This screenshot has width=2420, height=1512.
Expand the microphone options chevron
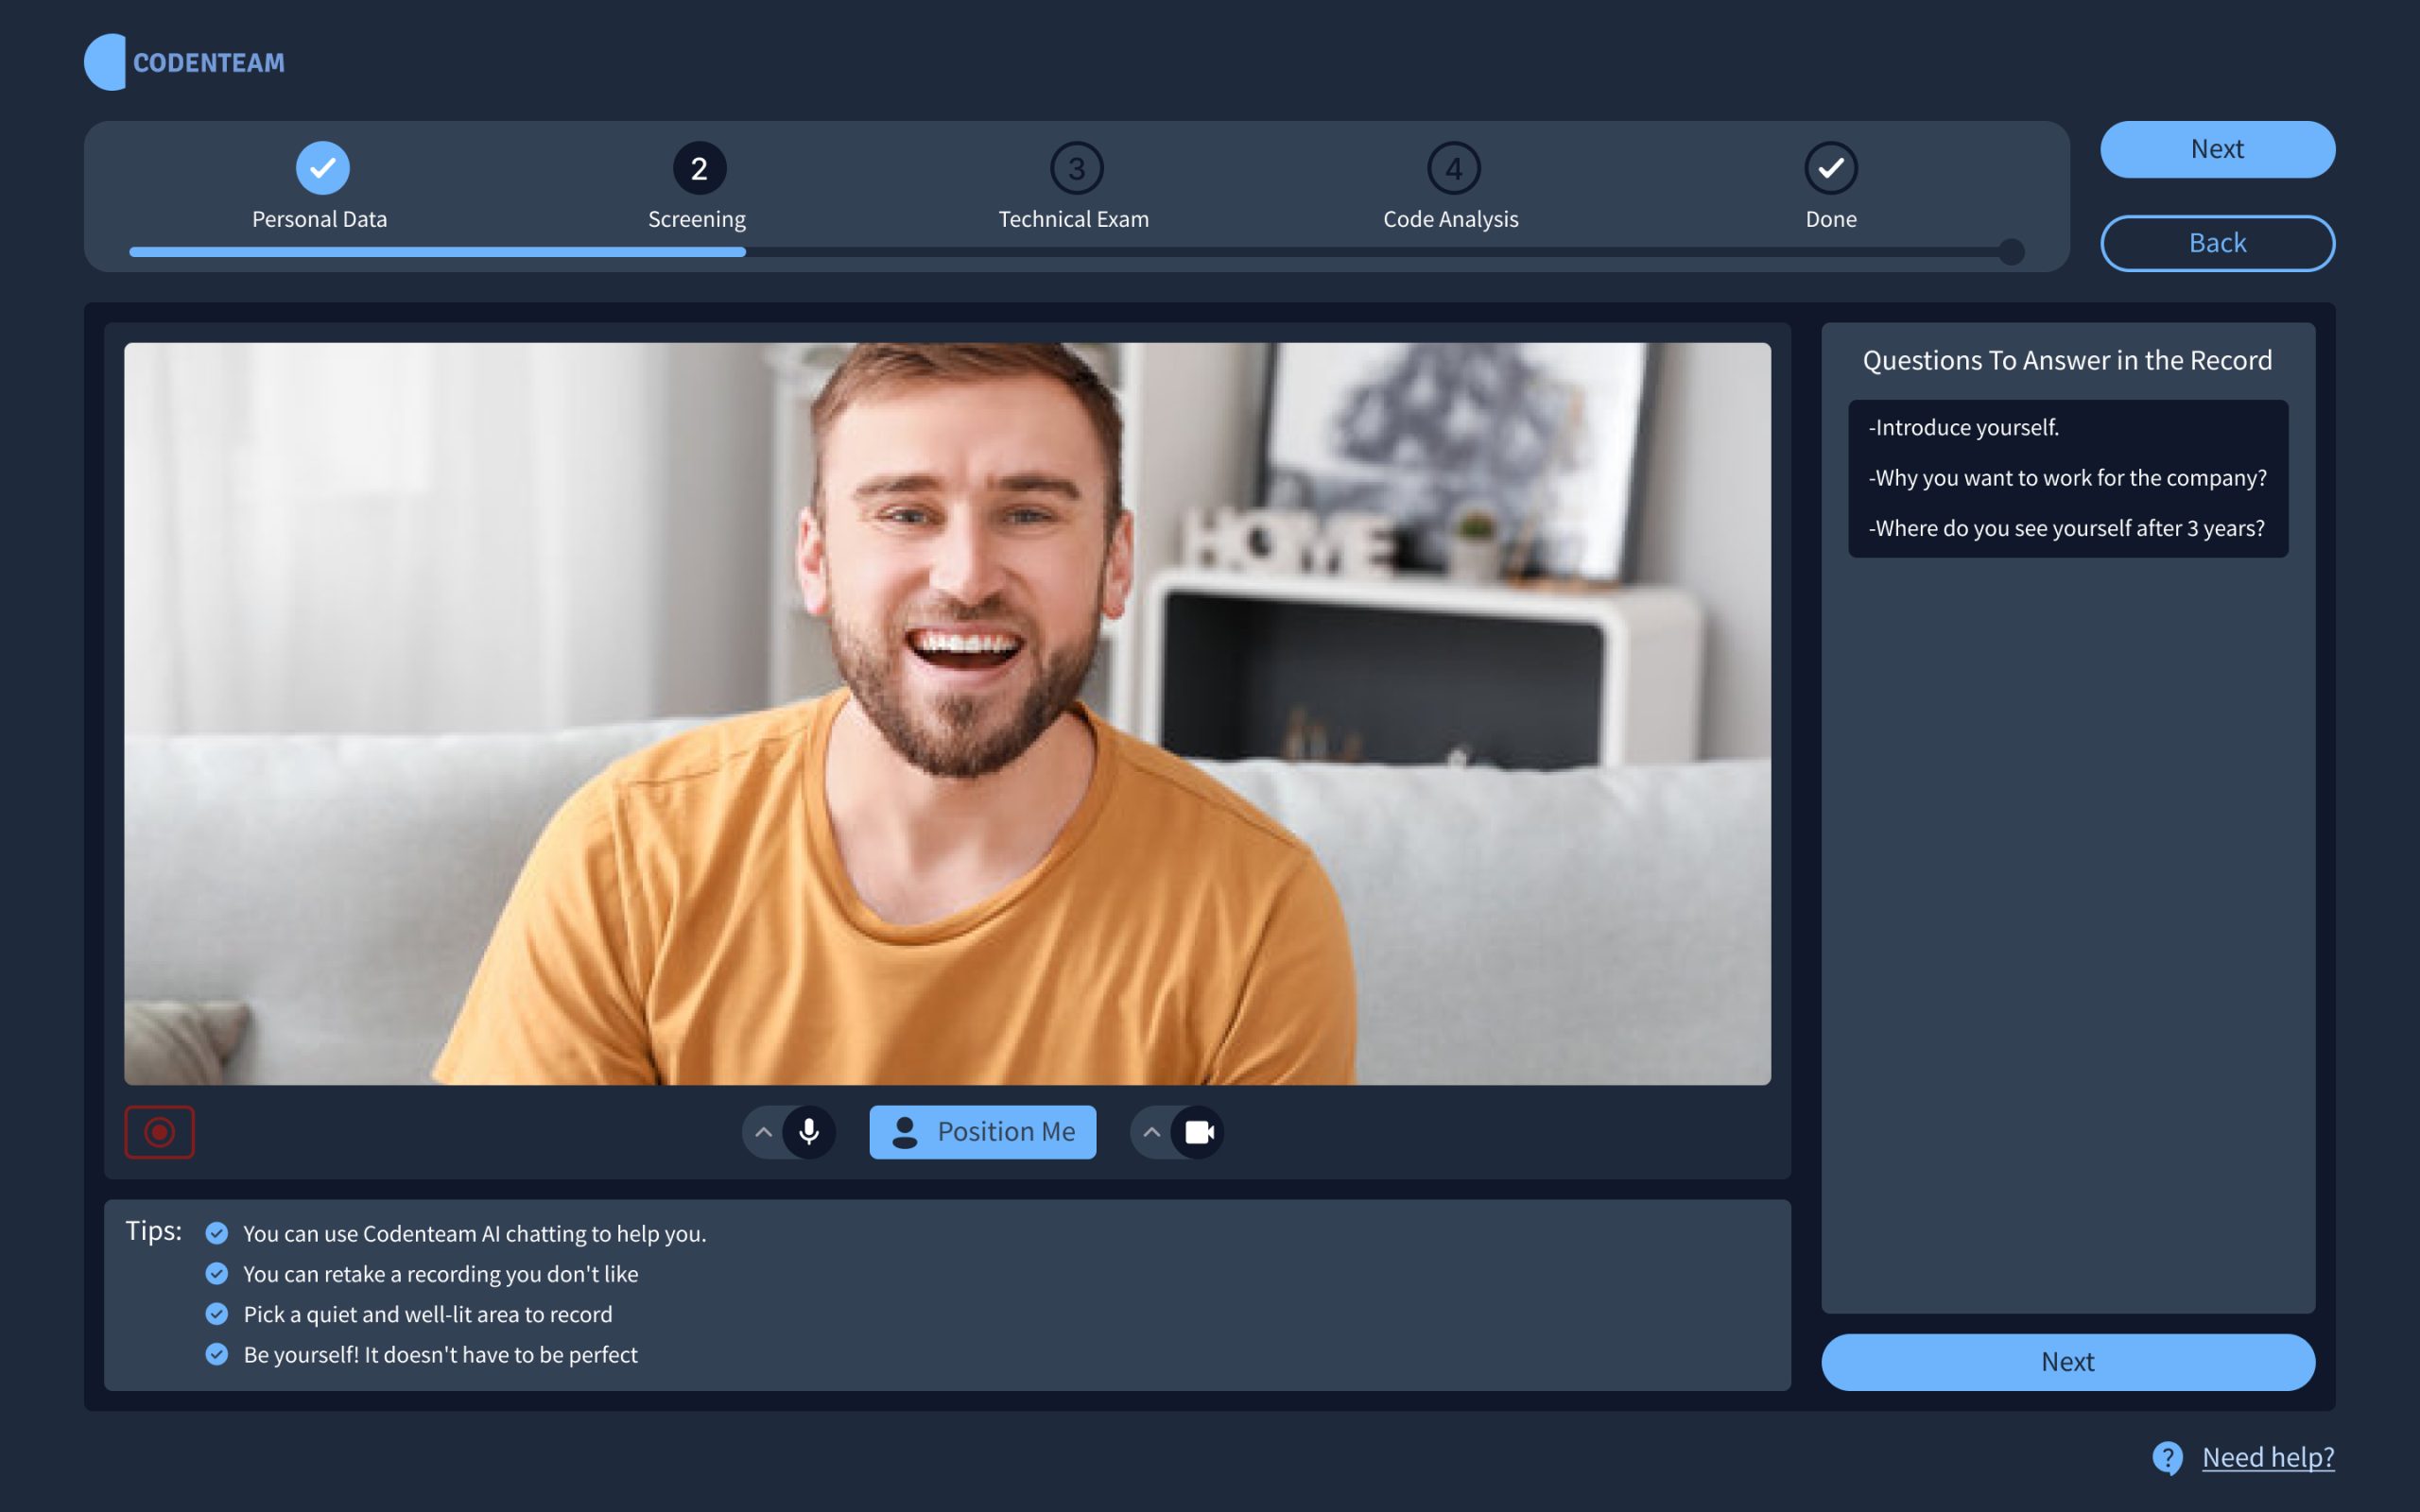click(x=763, y=1132)
